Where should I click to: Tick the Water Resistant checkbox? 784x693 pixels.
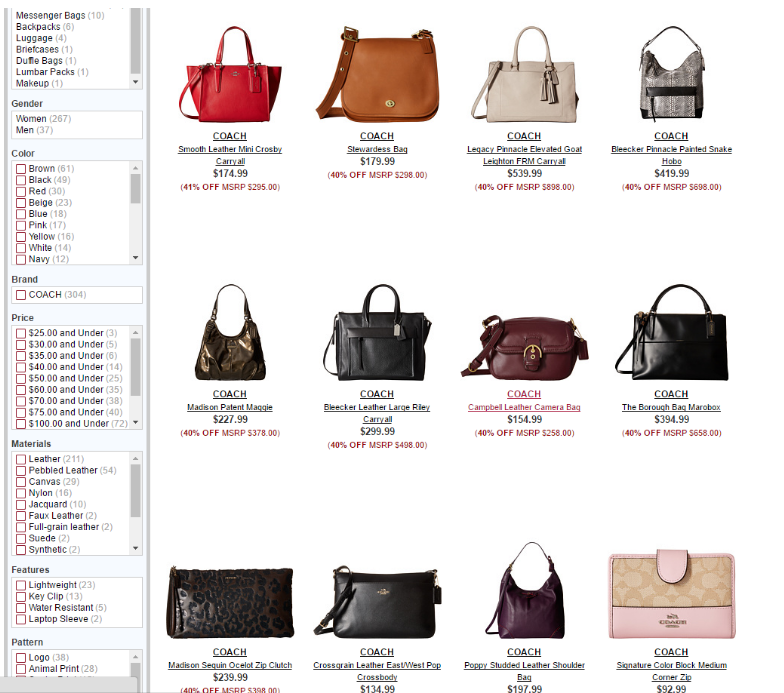[x=20, y=608]
